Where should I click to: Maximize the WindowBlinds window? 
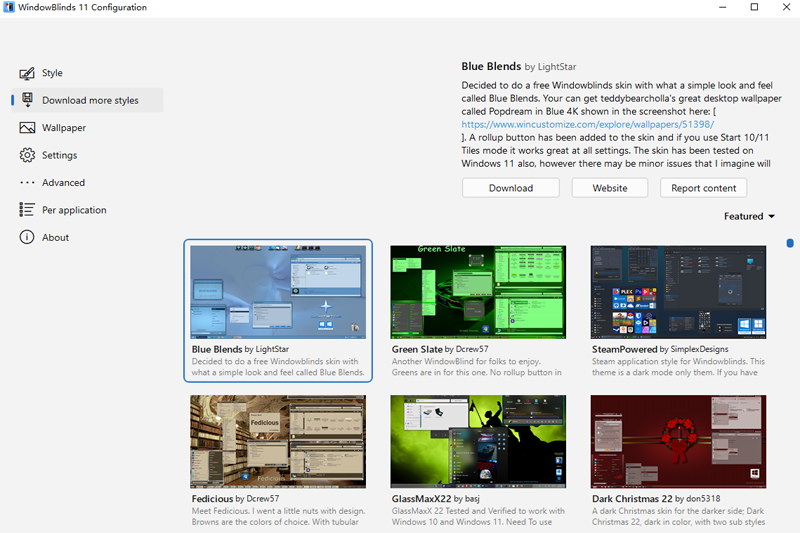(754, 7)
